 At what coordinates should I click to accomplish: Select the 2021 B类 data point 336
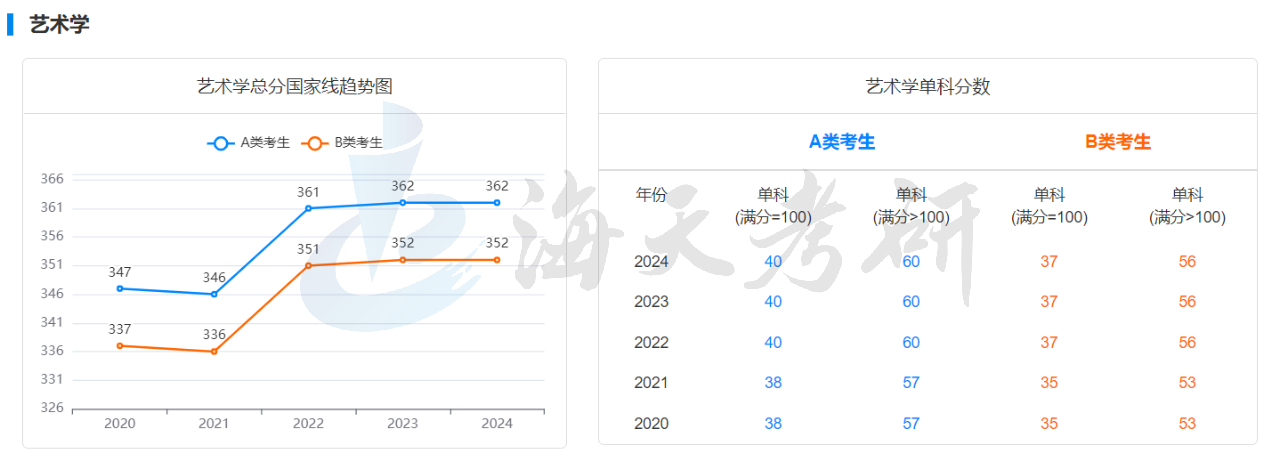pyautogui.click(x=214, y=351)
